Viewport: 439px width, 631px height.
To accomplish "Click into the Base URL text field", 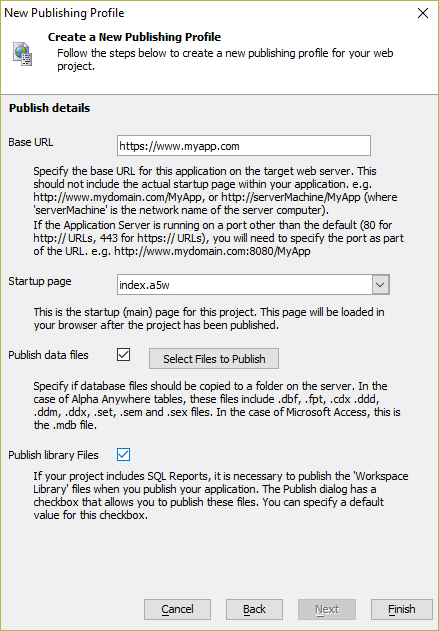I will click(x=244, y=146).
